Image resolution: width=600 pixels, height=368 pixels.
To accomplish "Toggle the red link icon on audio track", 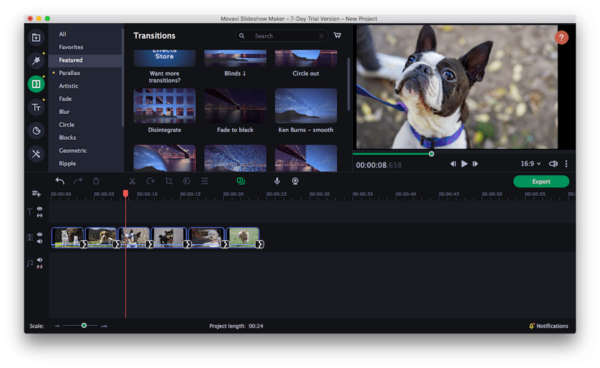I will pyautogui.click(x=39, y=267).
